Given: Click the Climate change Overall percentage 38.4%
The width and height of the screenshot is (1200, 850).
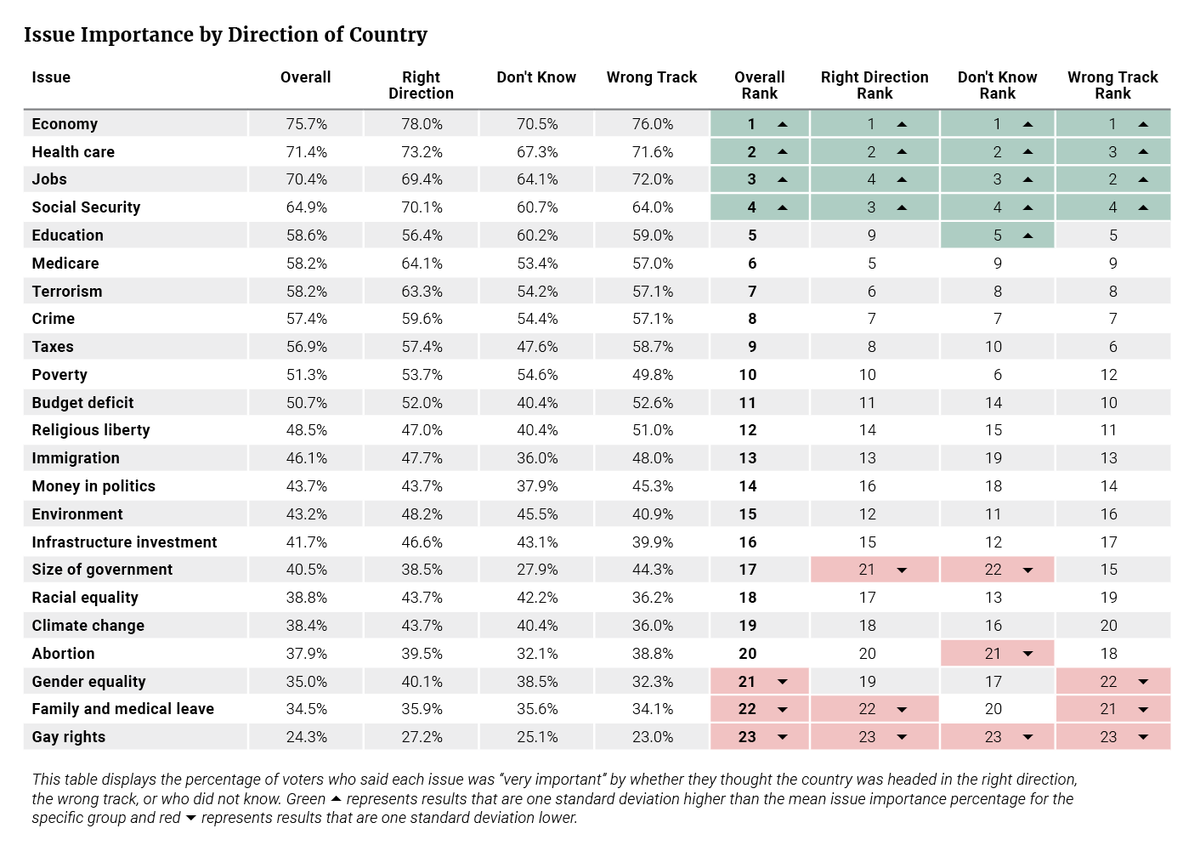Looking at the screenshot, I should pyautogui.click(x=305, y=626).
